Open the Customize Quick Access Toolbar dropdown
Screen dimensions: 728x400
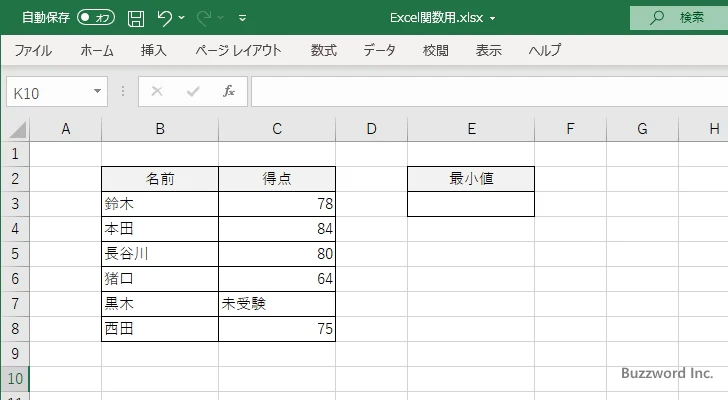tap(242, 18)
